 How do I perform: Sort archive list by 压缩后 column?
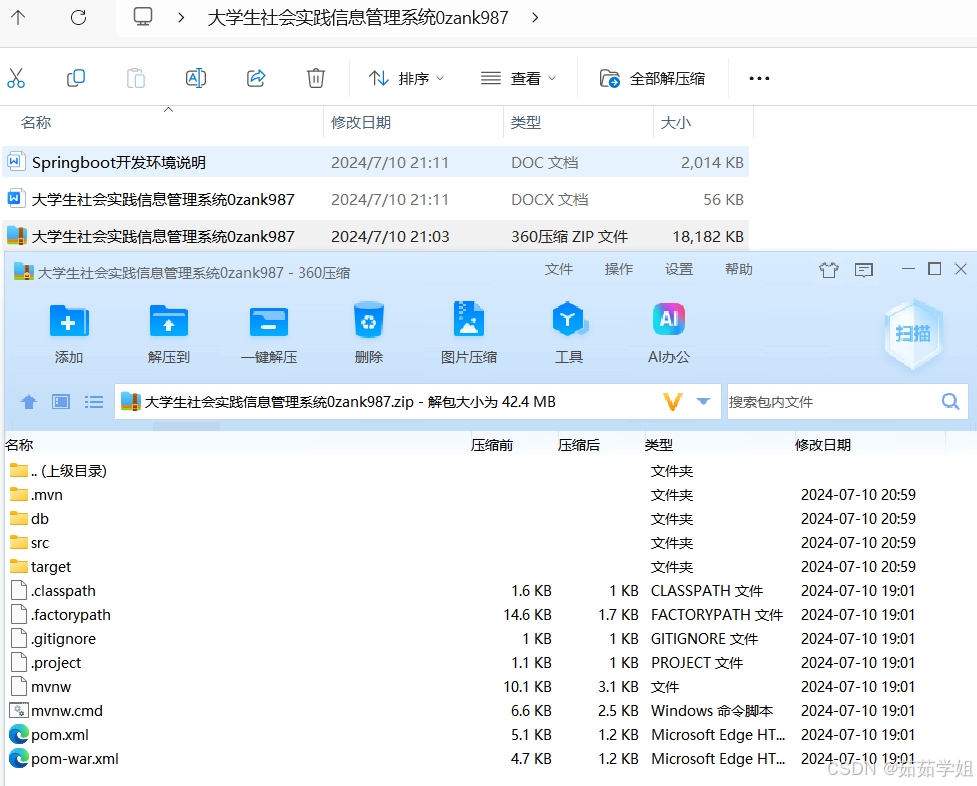pyautogui.click(x=579, y=445)
